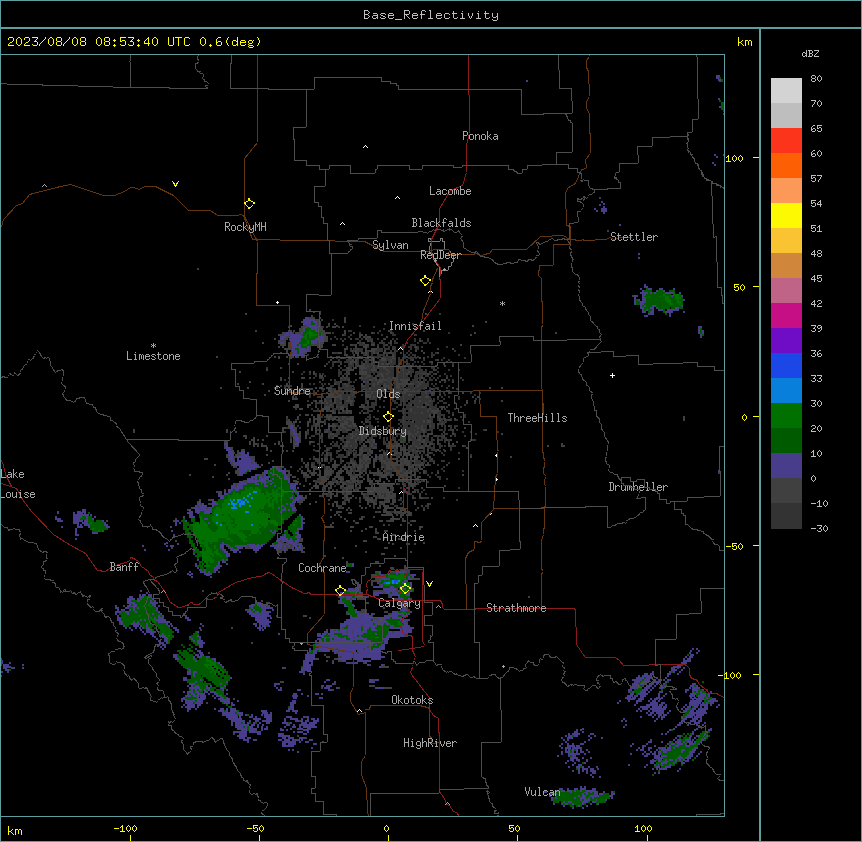Click the Okotoks label
The height and width of the screenshot is (842, 862).
click(x=412, y=700)
